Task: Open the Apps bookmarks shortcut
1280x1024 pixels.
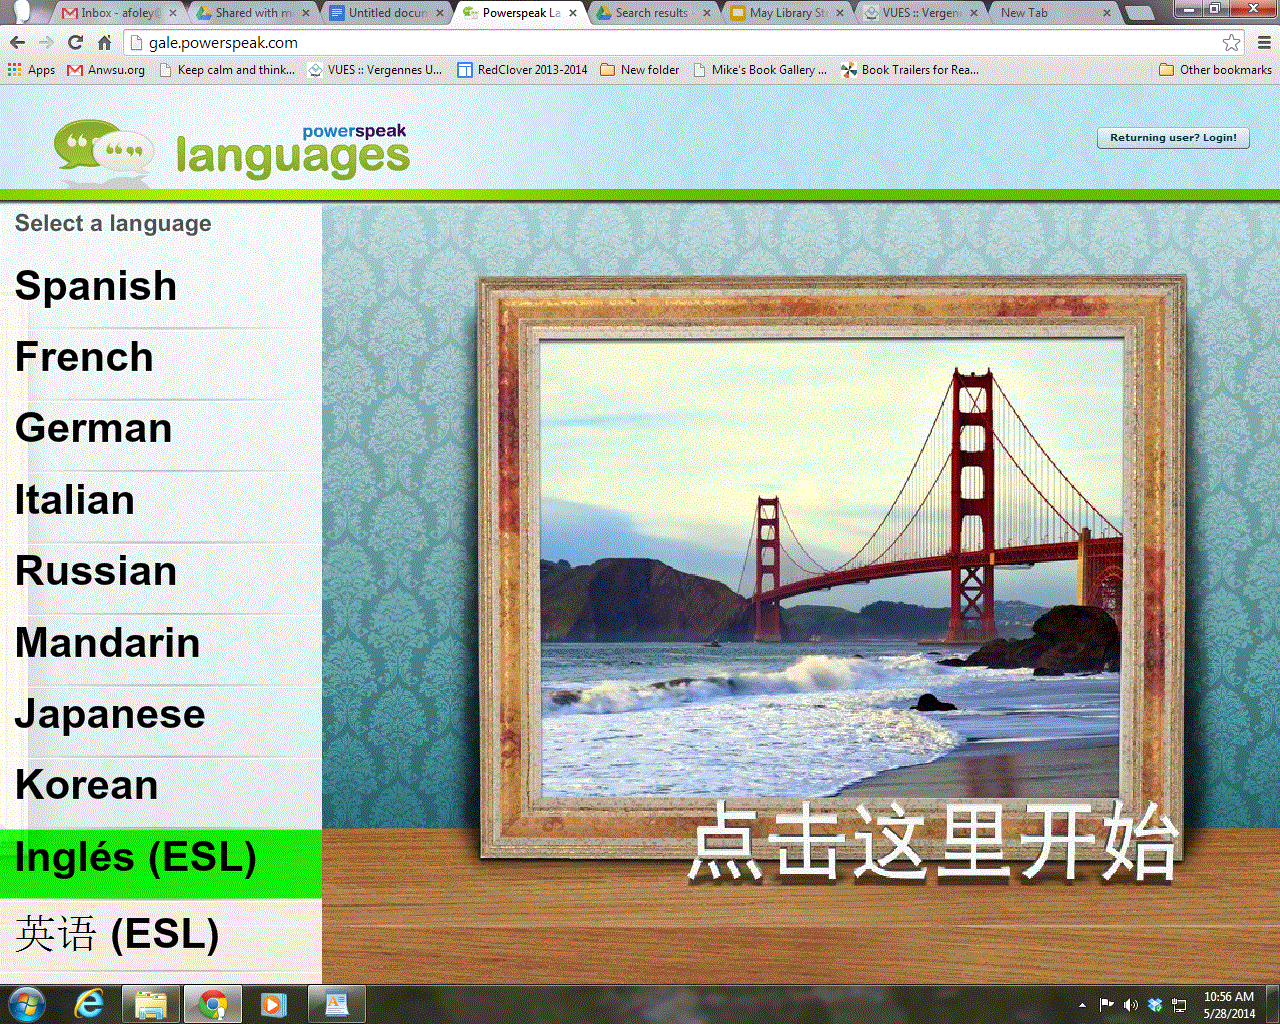Action: pyautogui.click(x=31, y=70)
